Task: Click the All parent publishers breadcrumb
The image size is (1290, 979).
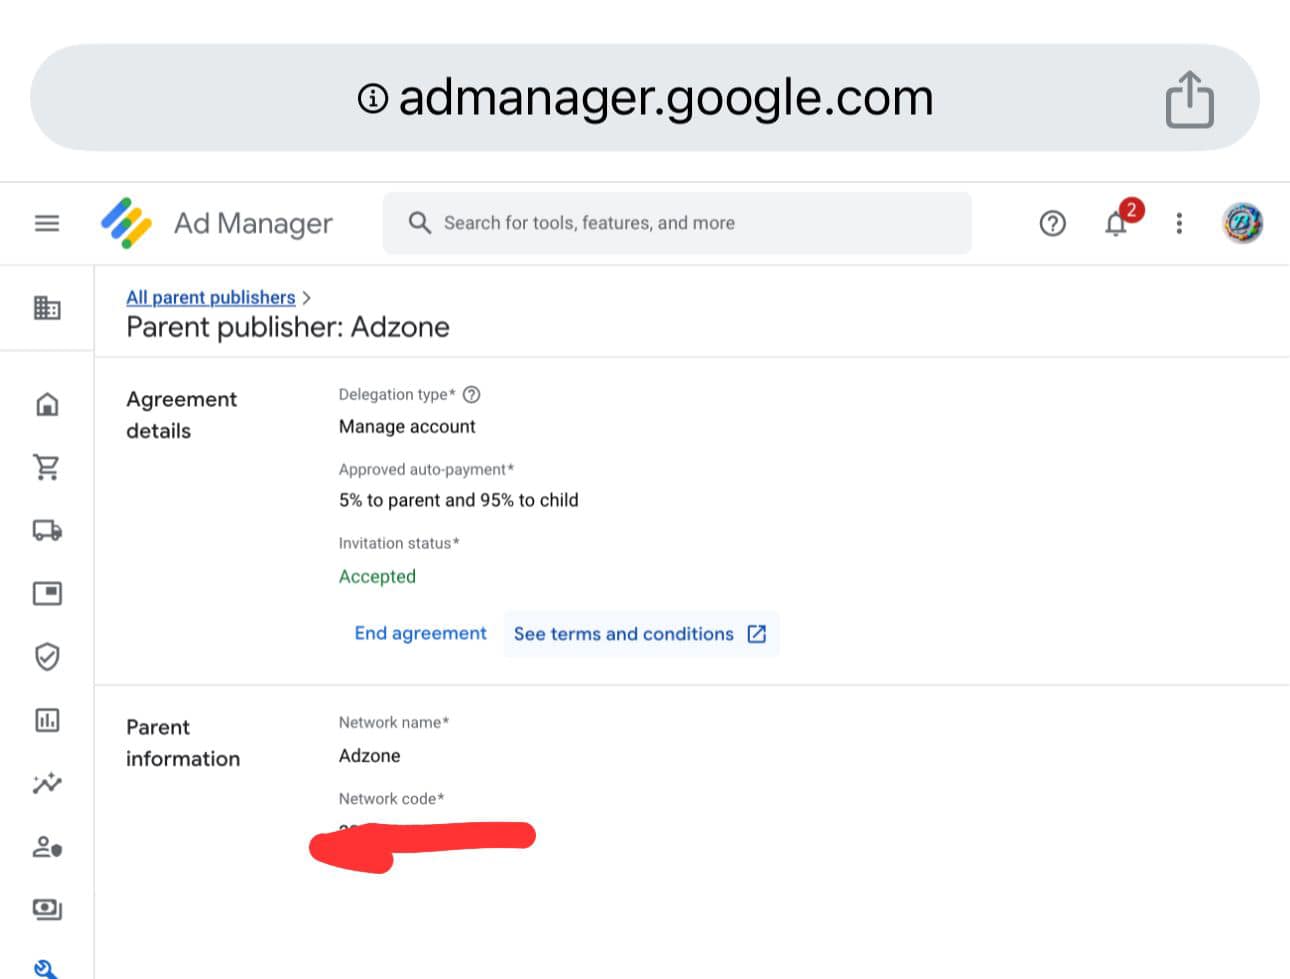Action: pos(210,297)
